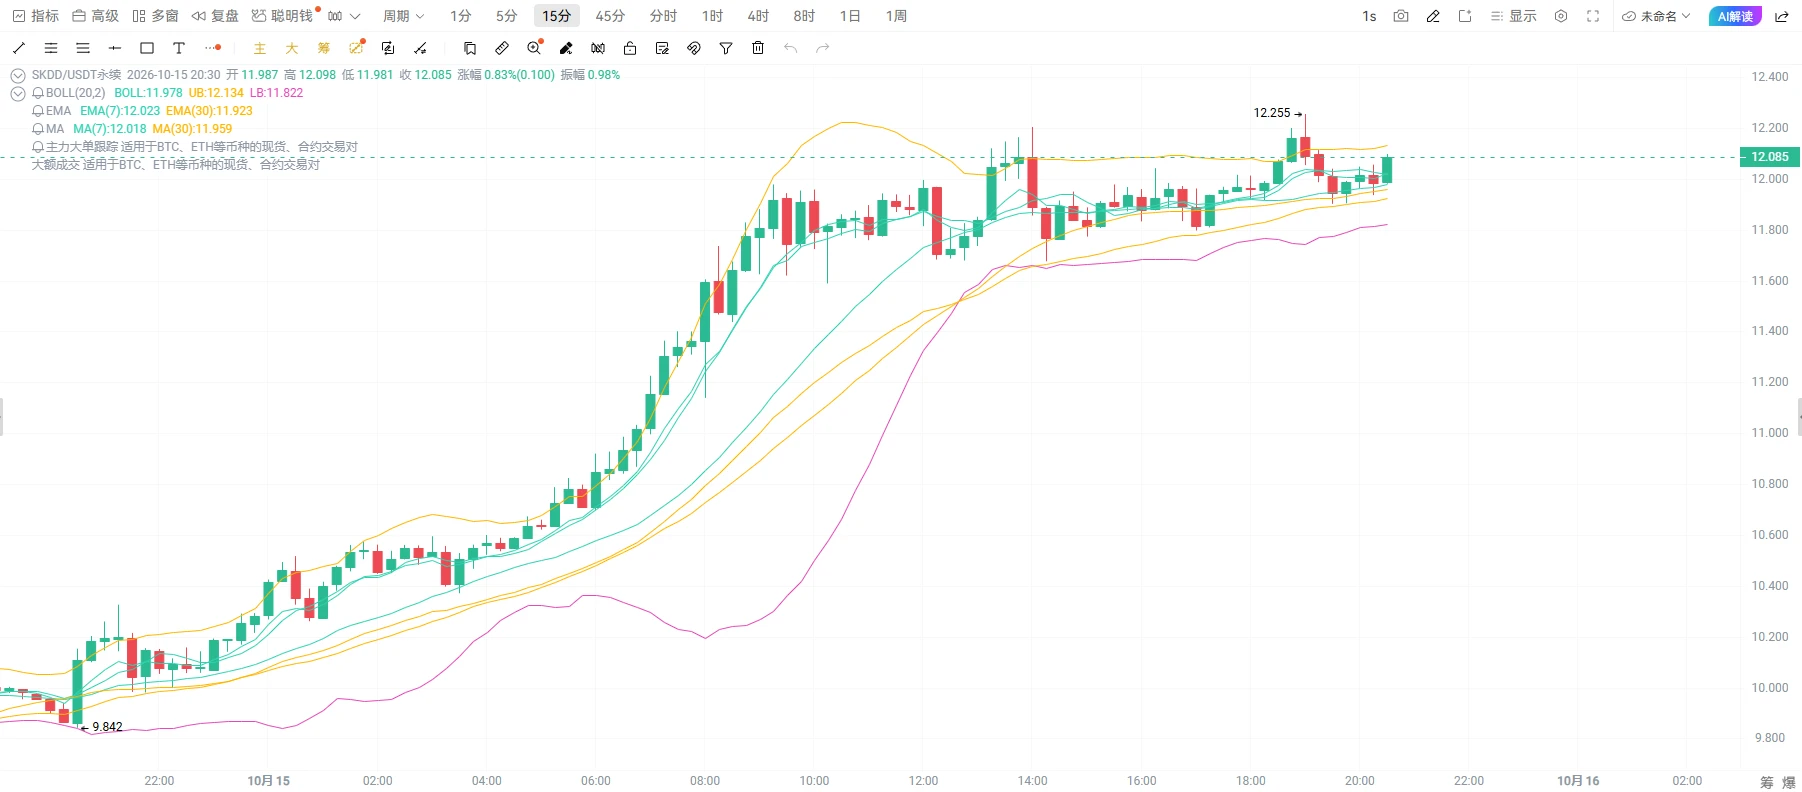Redo the drawing action
1802x792 pixels.
click(822, 48)
